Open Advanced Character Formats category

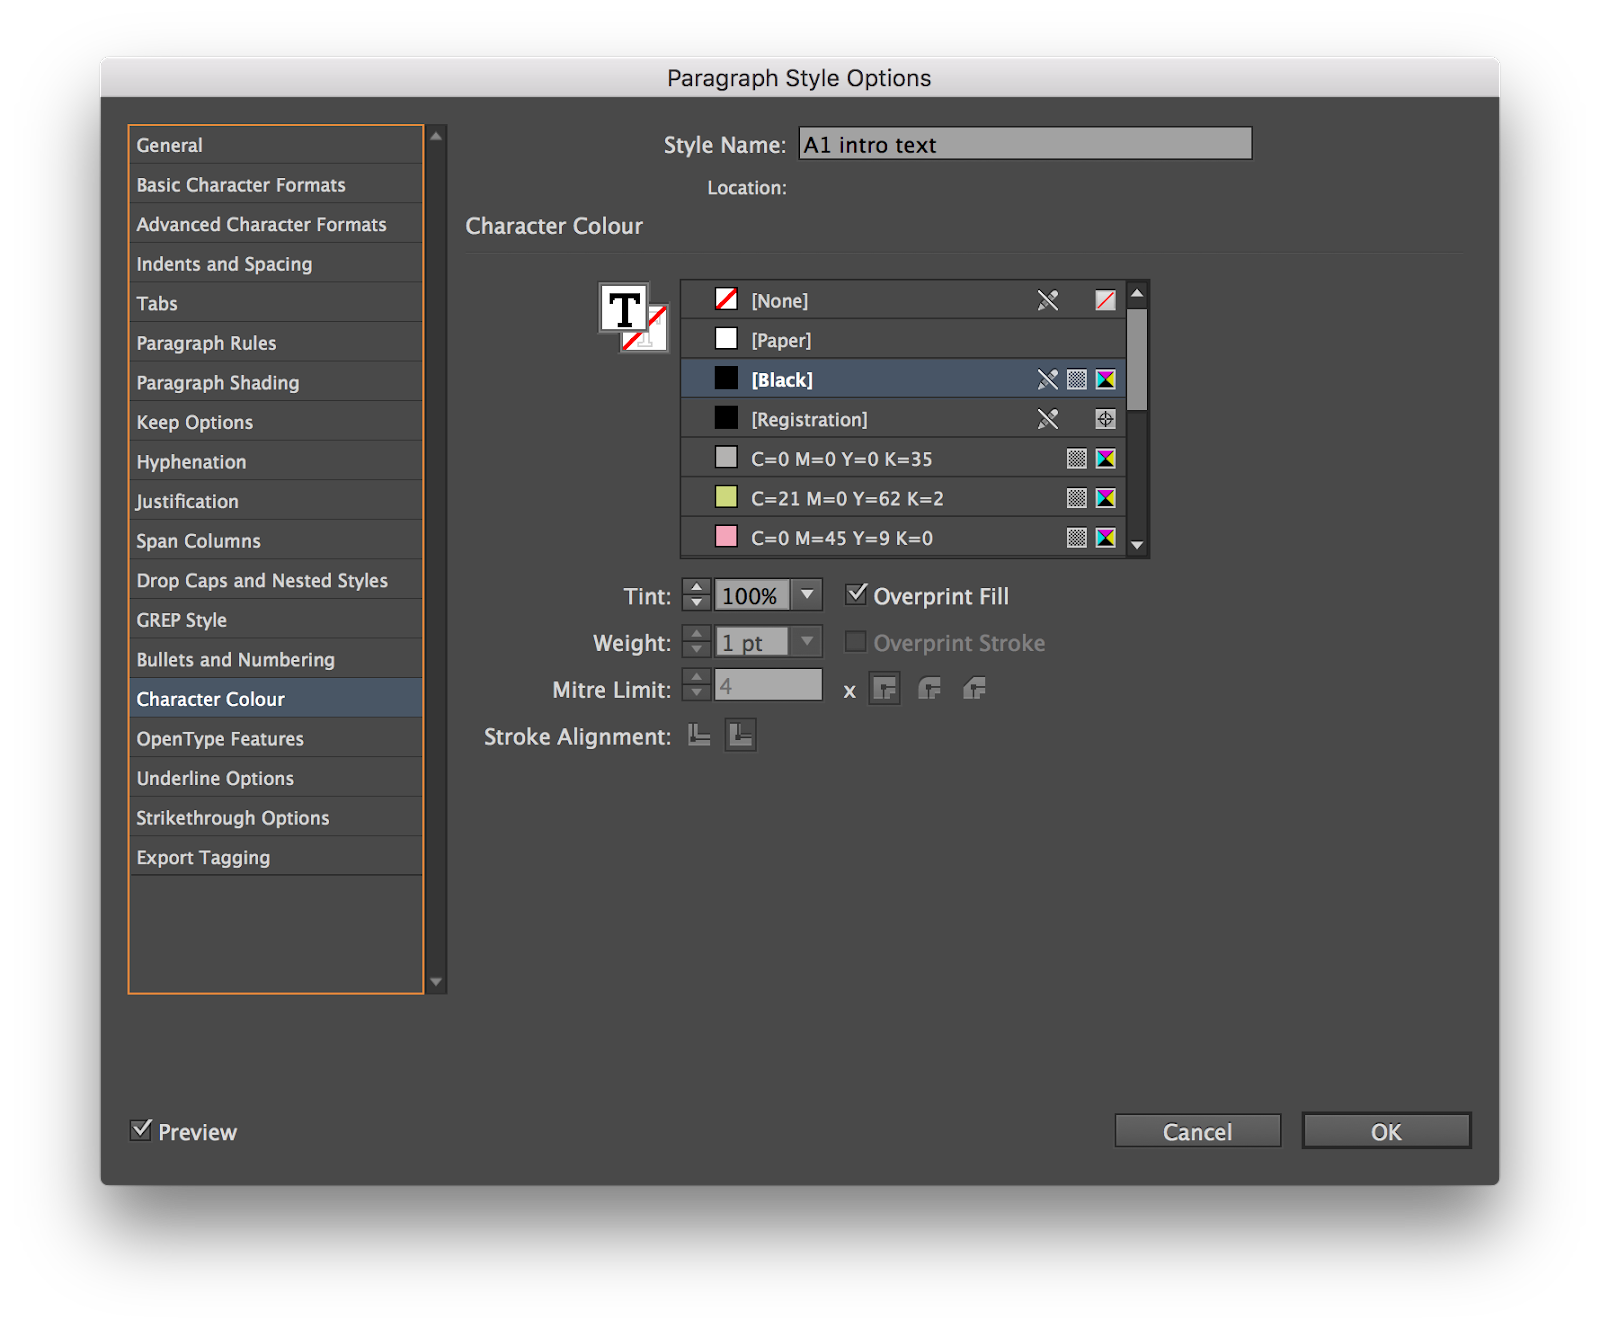point(276,224)
